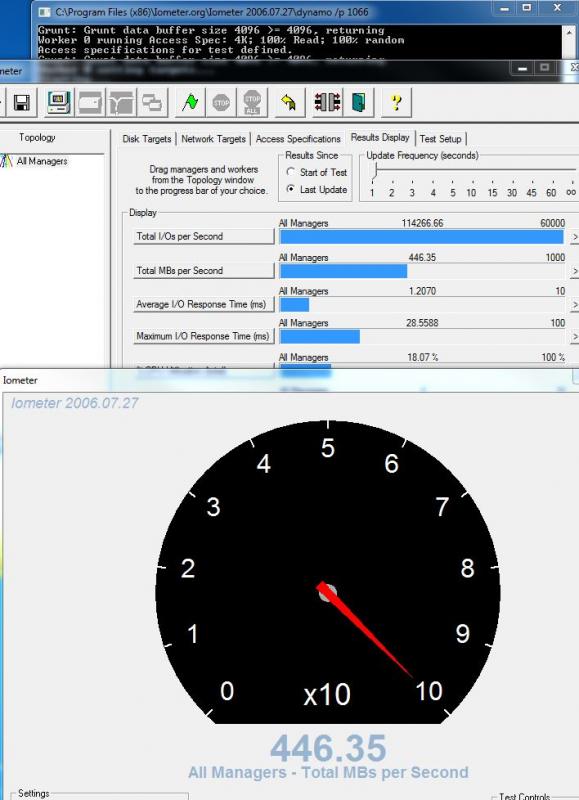Image resolution: width=579 pixels, height=800 pixels.
Task: Click the Average I/O Response Time bar
Action: 422,305
